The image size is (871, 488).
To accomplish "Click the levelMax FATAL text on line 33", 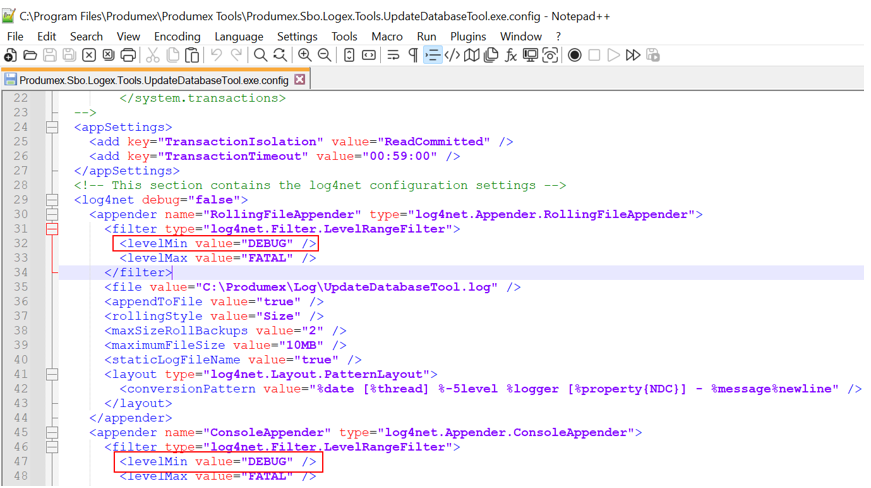I will 218,258.
